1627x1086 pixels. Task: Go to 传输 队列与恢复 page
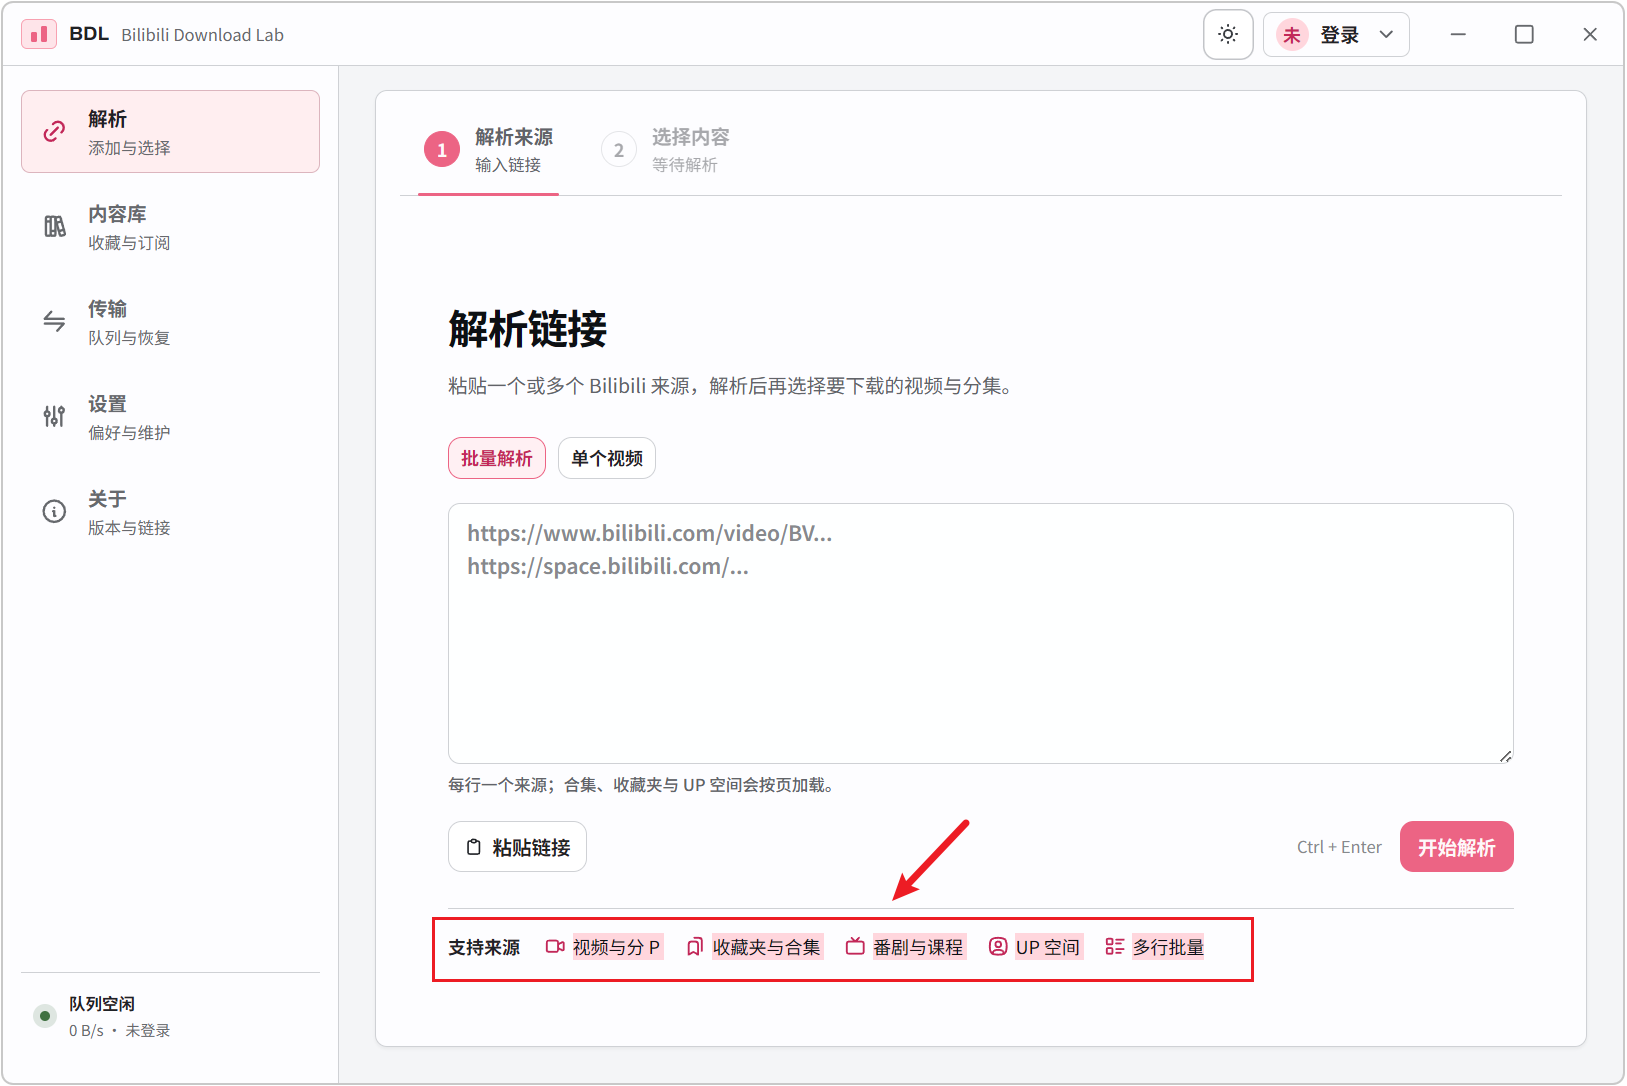point(170,322)
